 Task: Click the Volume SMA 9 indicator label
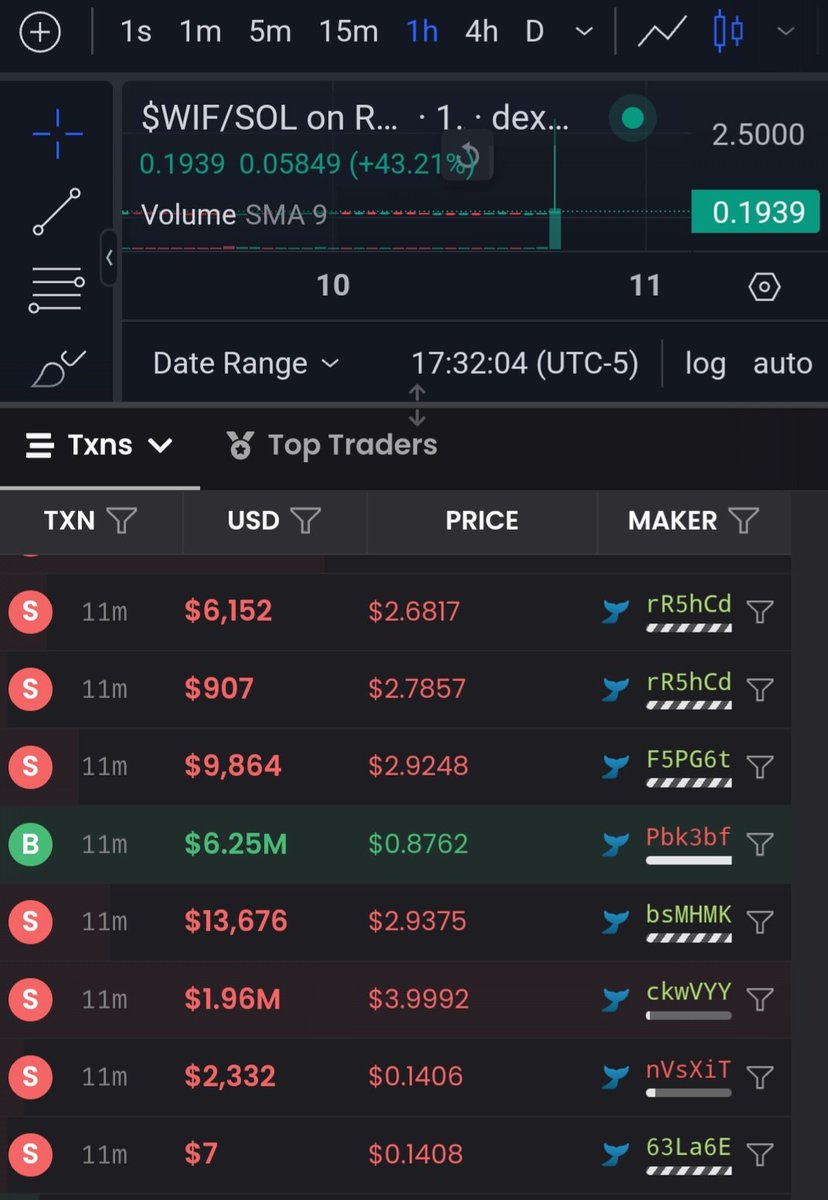coord(234,214)
